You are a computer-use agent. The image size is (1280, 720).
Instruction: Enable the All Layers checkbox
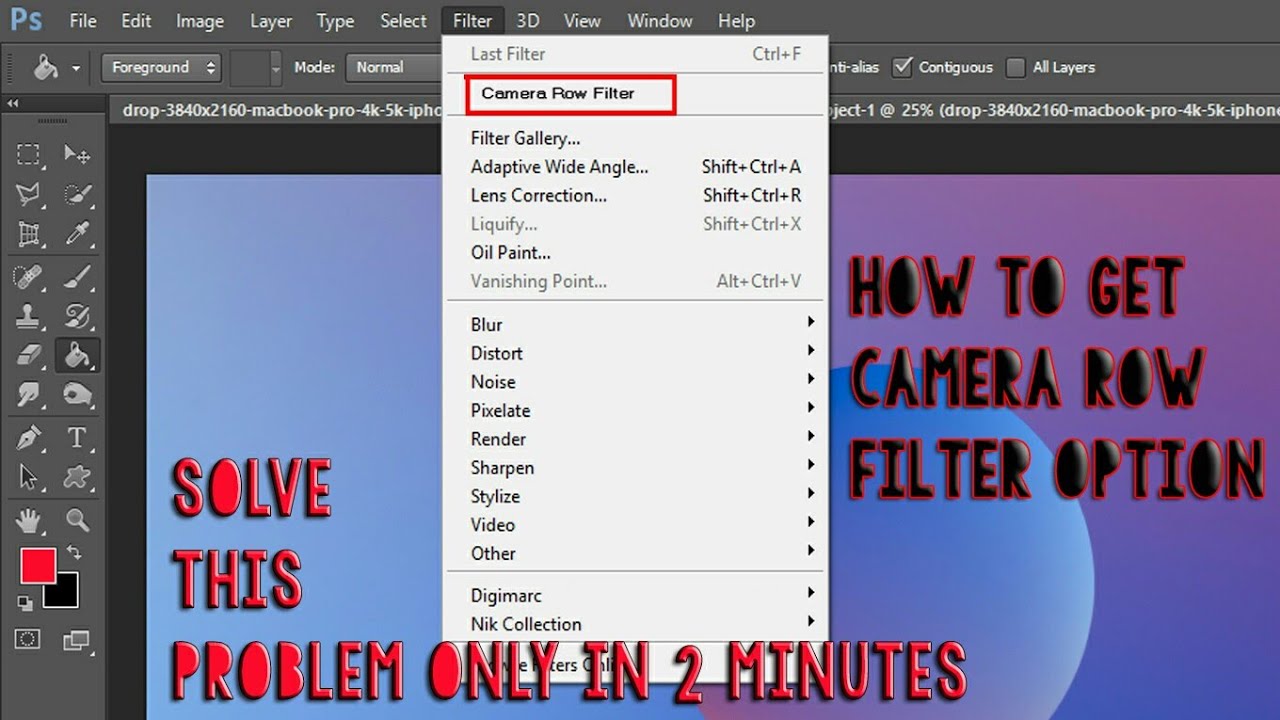point(1016,67)
